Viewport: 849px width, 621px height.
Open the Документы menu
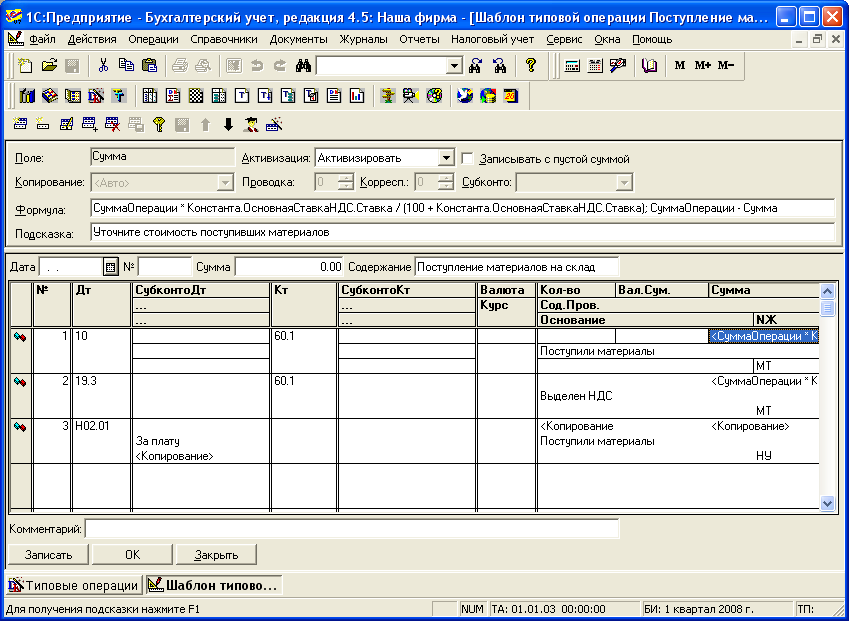pos(298,39)
